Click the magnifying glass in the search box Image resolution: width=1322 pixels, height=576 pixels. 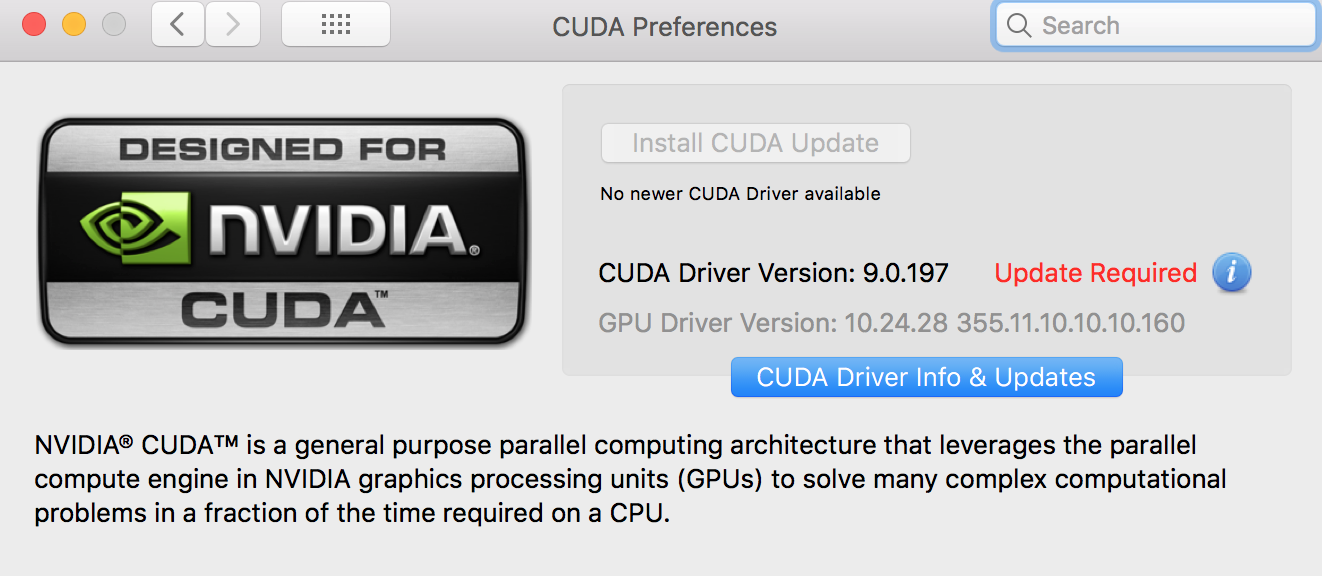(x=1019, y=26)
